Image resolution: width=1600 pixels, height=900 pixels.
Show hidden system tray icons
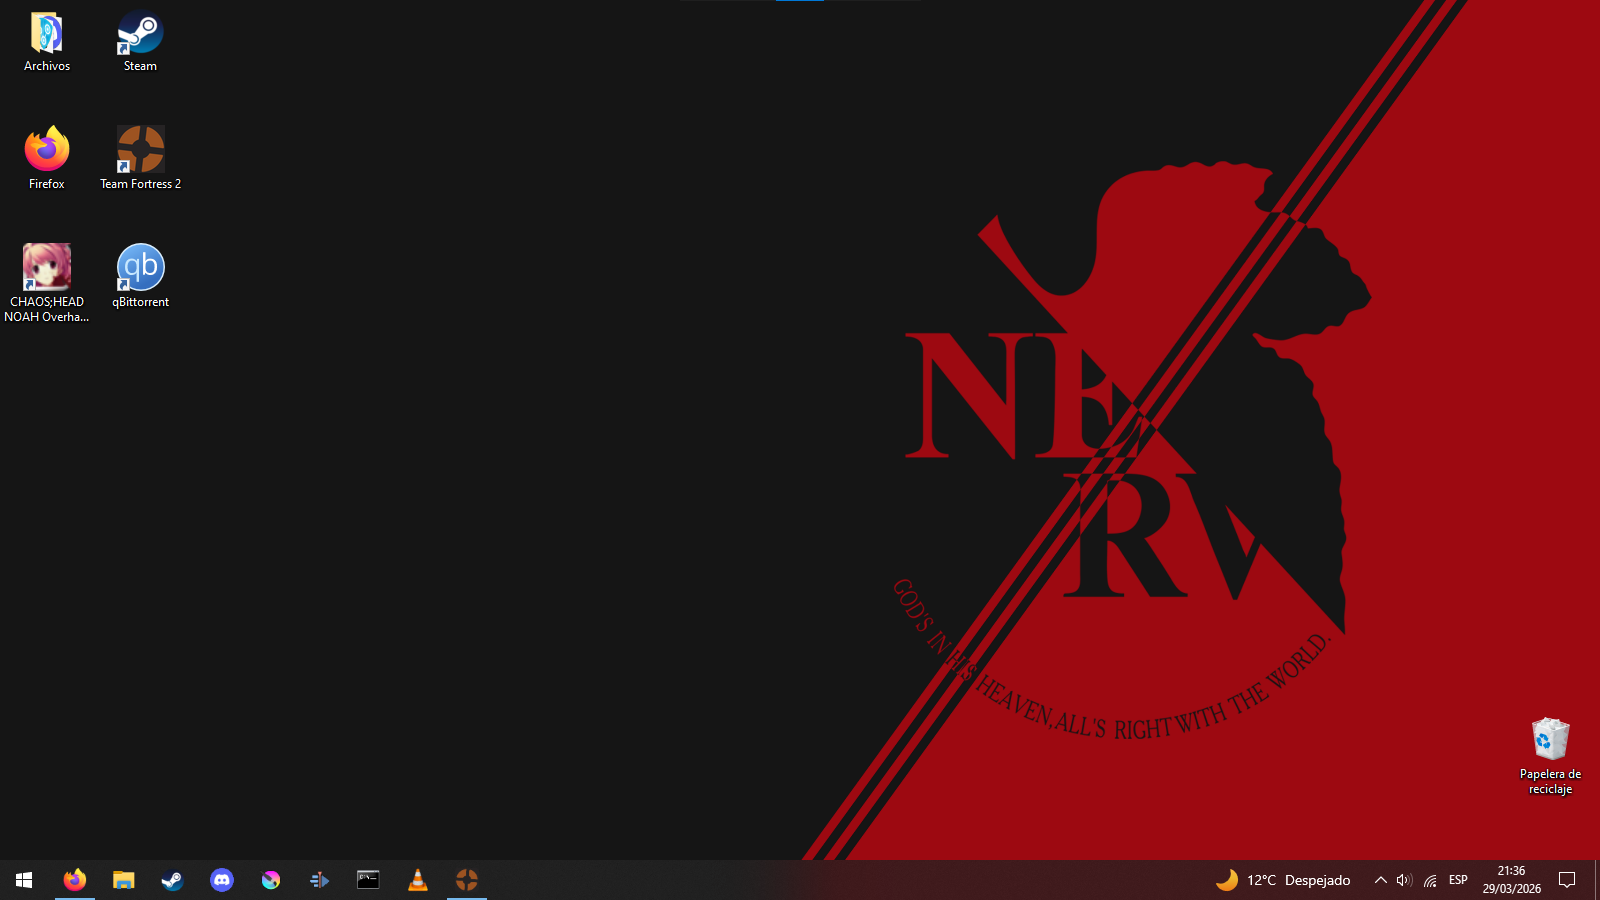coord(1380,880)
